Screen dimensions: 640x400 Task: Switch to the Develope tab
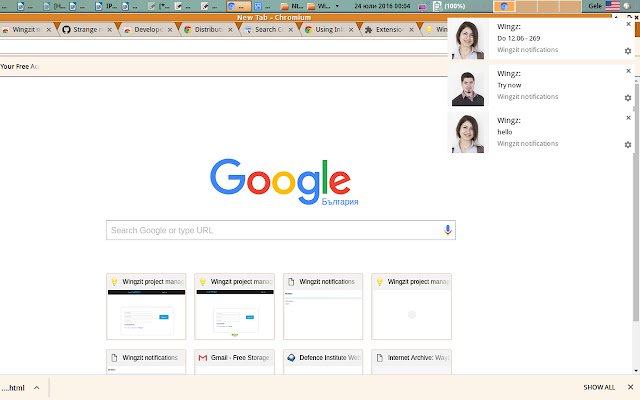click(x=145, y=30)
